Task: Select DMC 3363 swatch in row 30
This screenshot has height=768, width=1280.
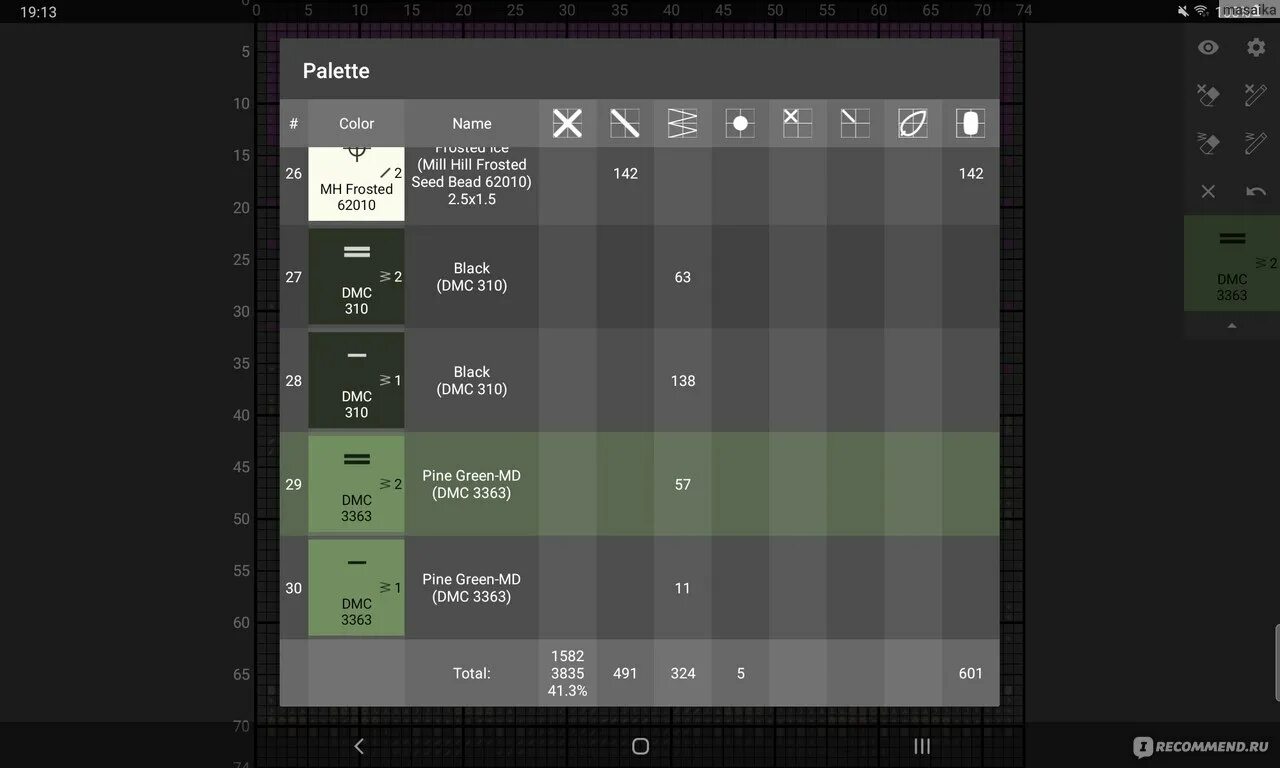Action: 356,588
